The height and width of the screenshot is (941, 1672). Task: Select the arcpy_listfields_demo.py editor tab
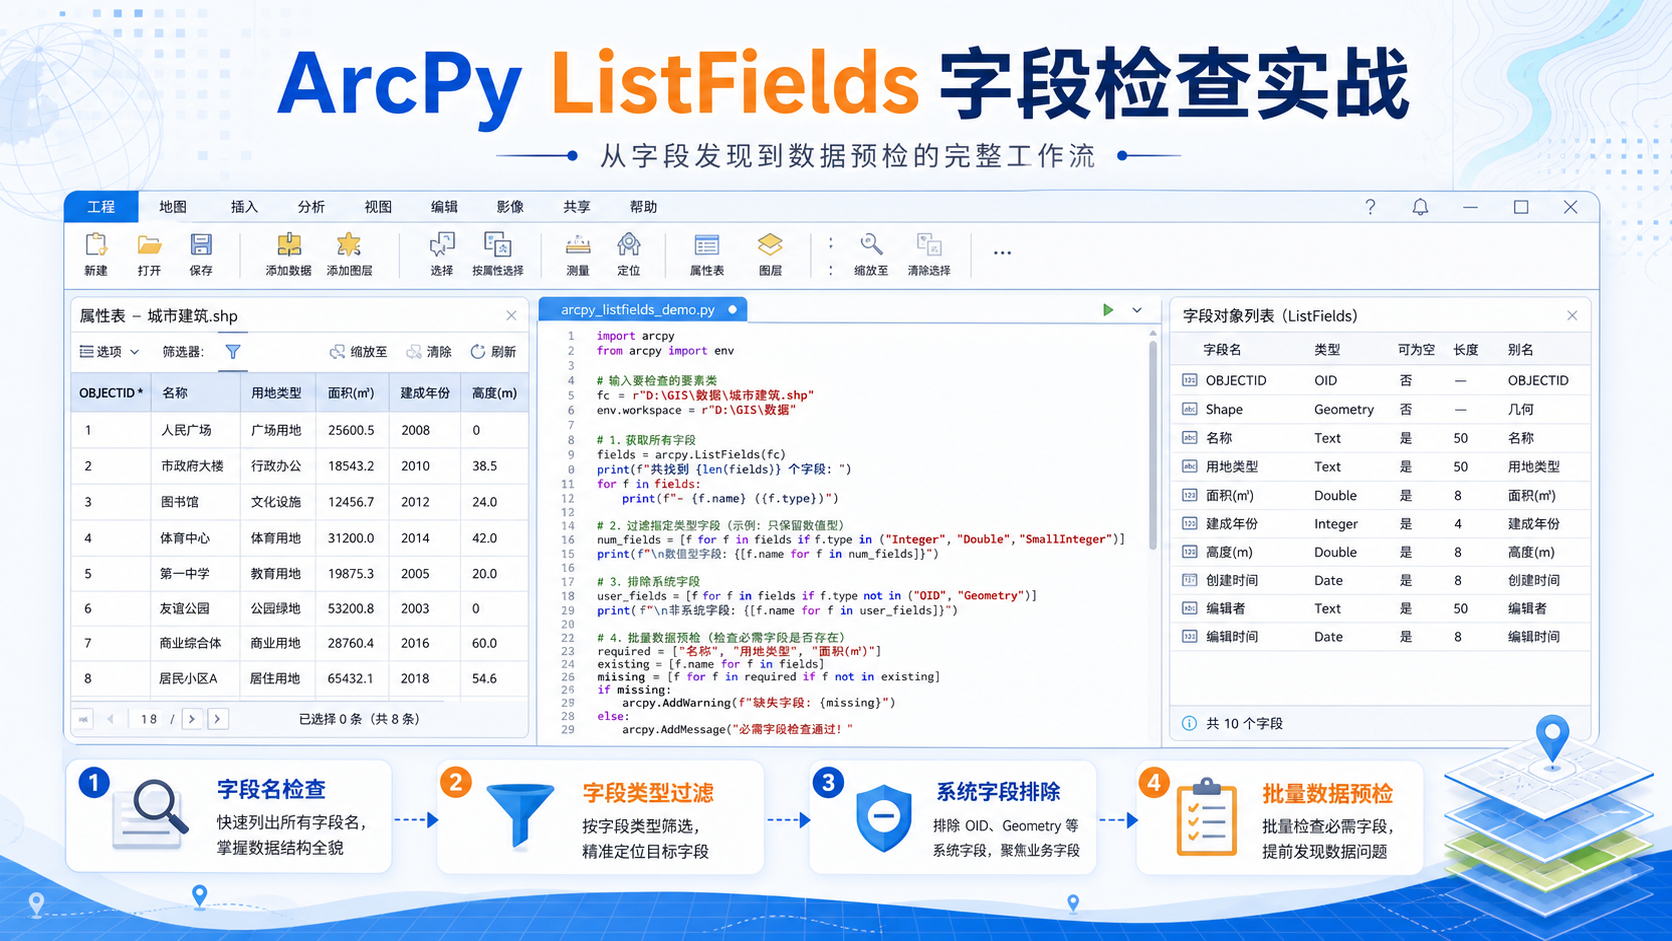[x=643, y=310]
